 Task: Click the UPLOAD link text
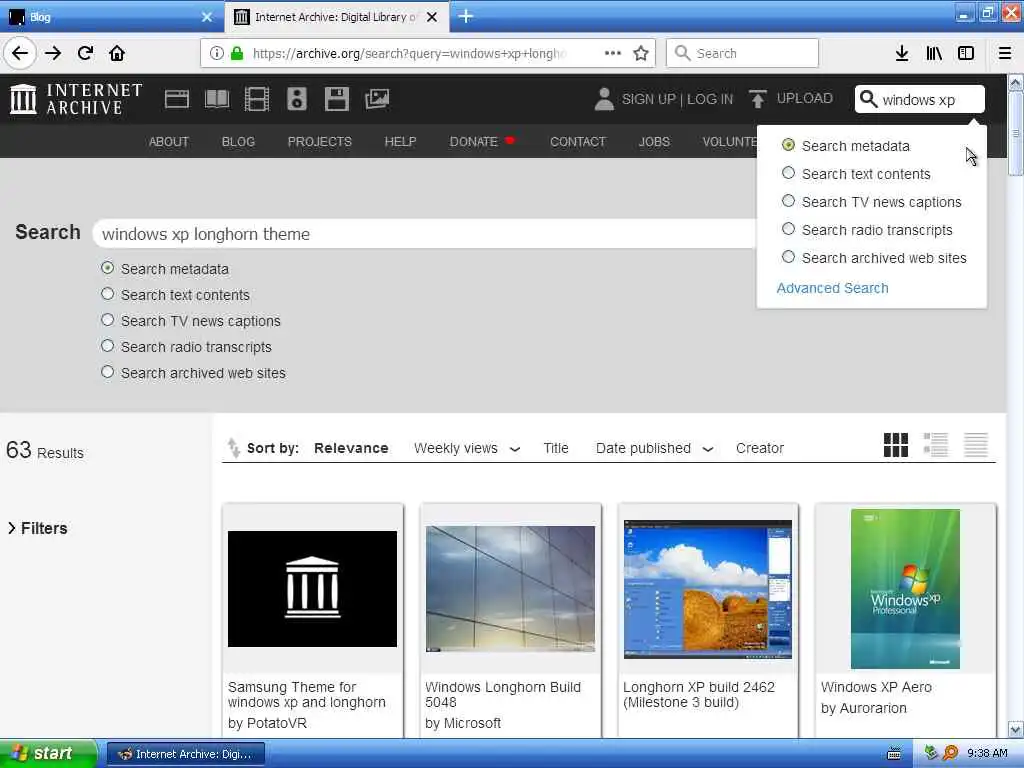click(805, 99)
